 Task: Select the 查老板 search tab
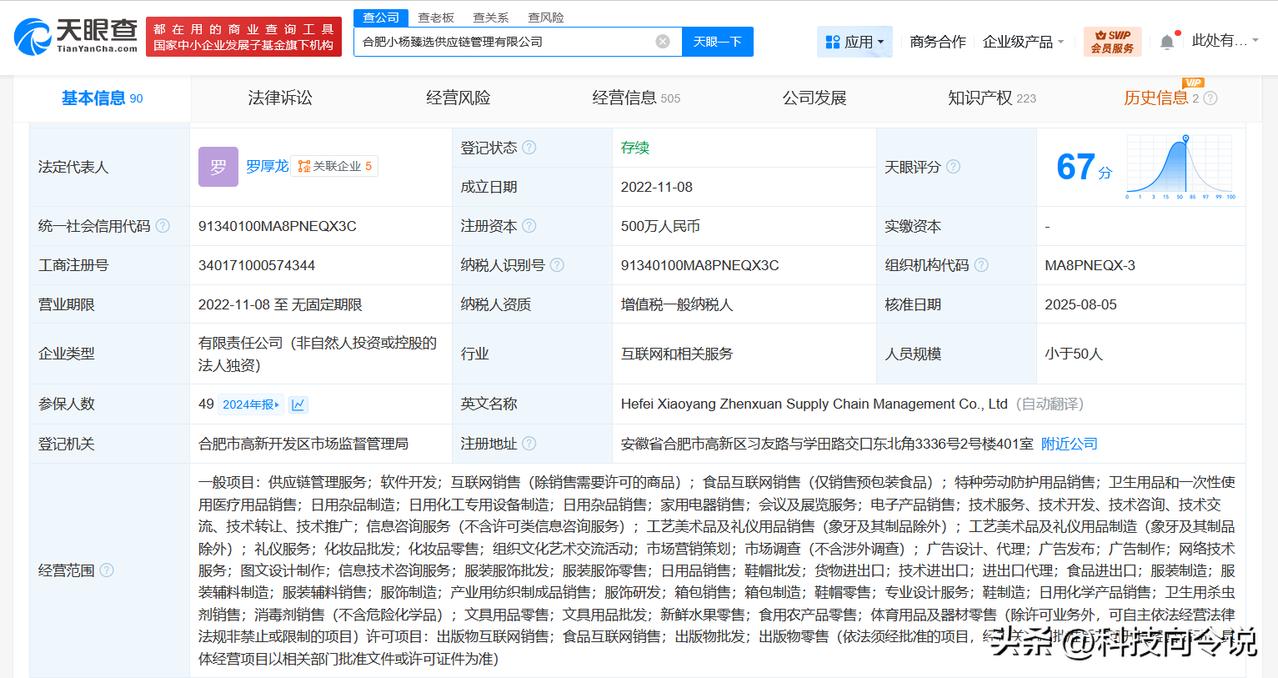[x=436, y=17]
